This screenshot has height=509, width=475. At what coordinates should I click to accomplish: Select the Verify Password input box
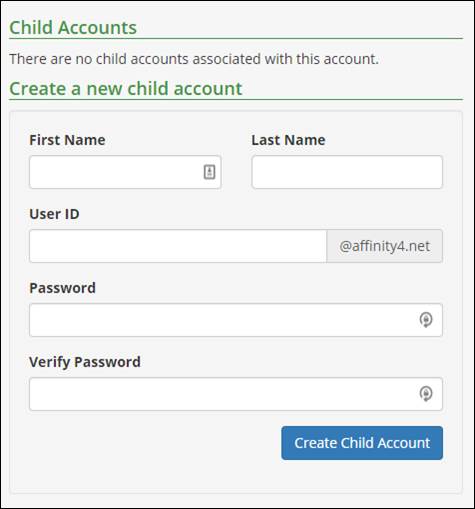pyautogui.click(x=236, y=394)
